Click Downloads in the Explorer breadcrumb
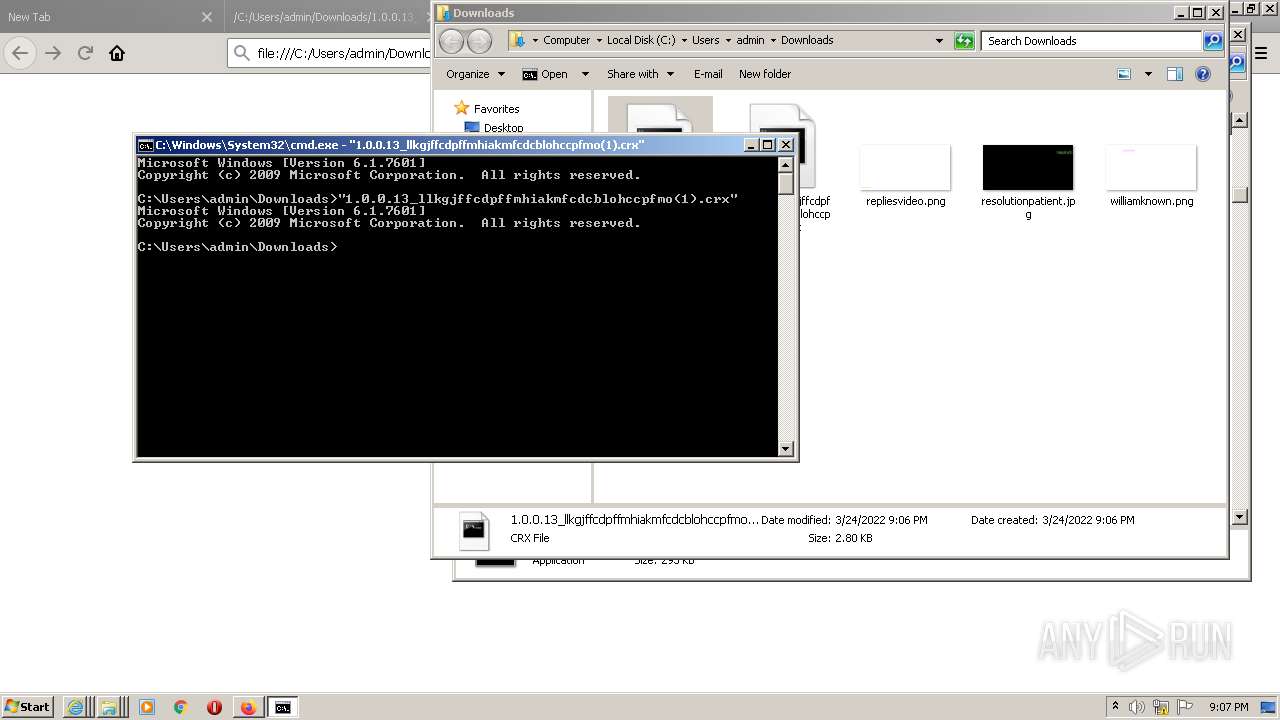 click(x=807, y=41)
